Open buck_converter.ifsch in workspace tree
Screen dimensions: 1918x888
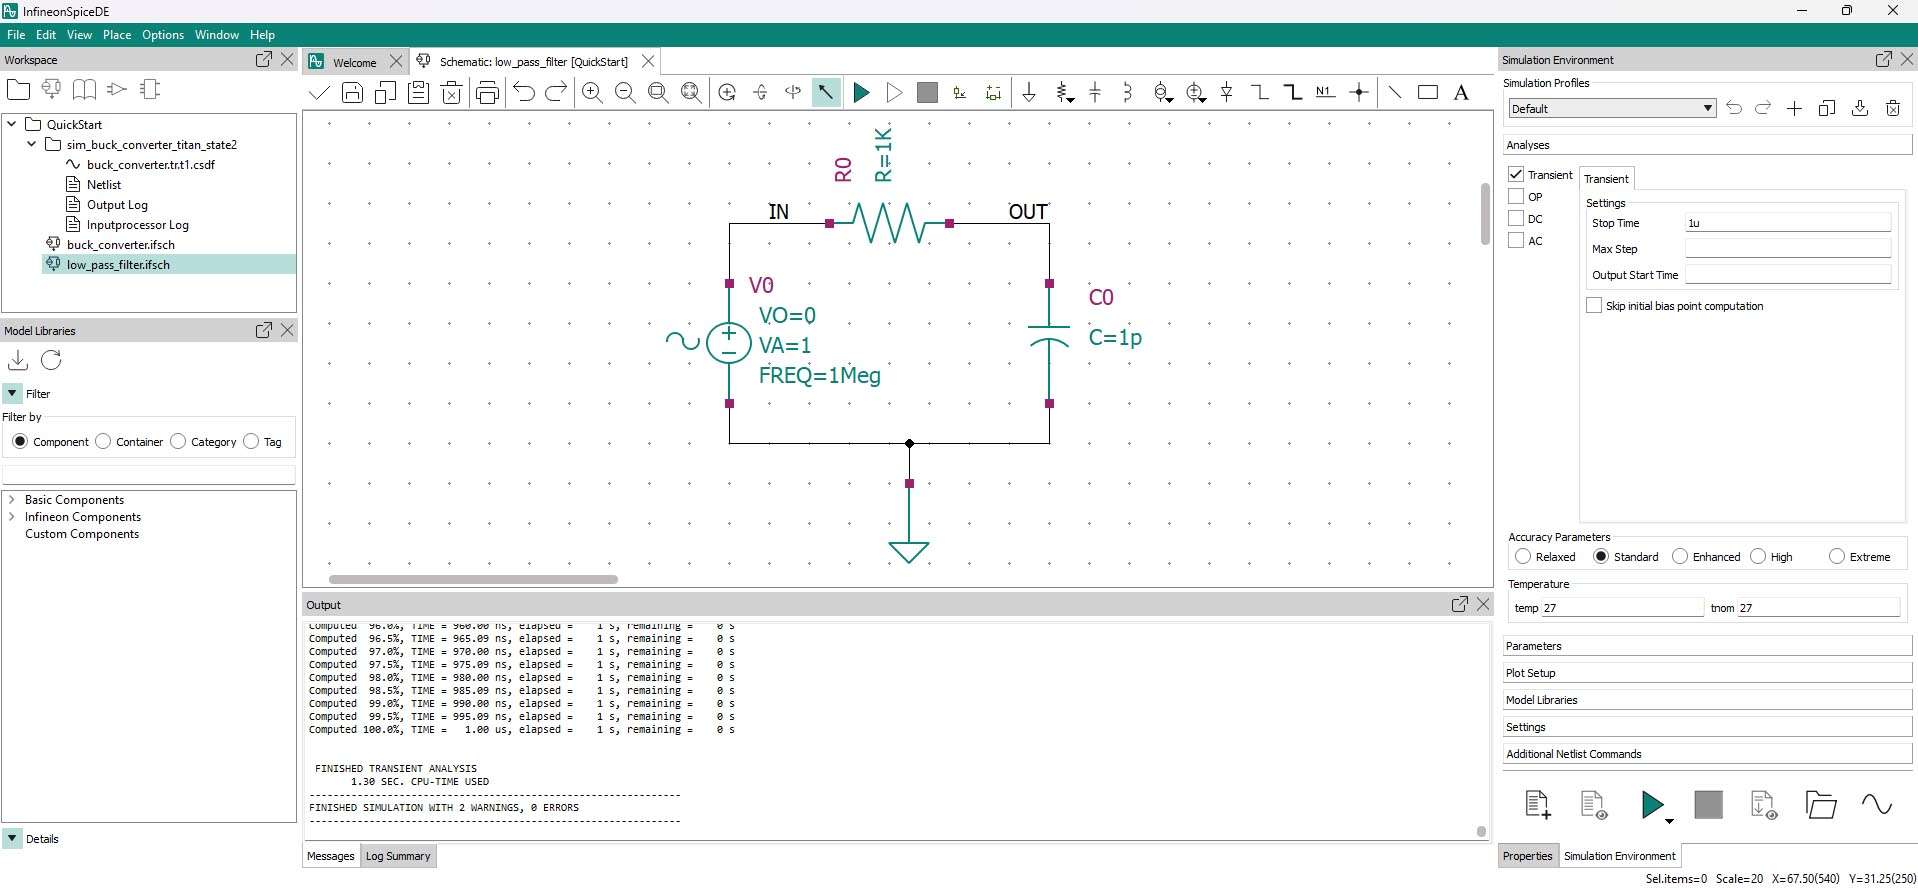point(120,245)
